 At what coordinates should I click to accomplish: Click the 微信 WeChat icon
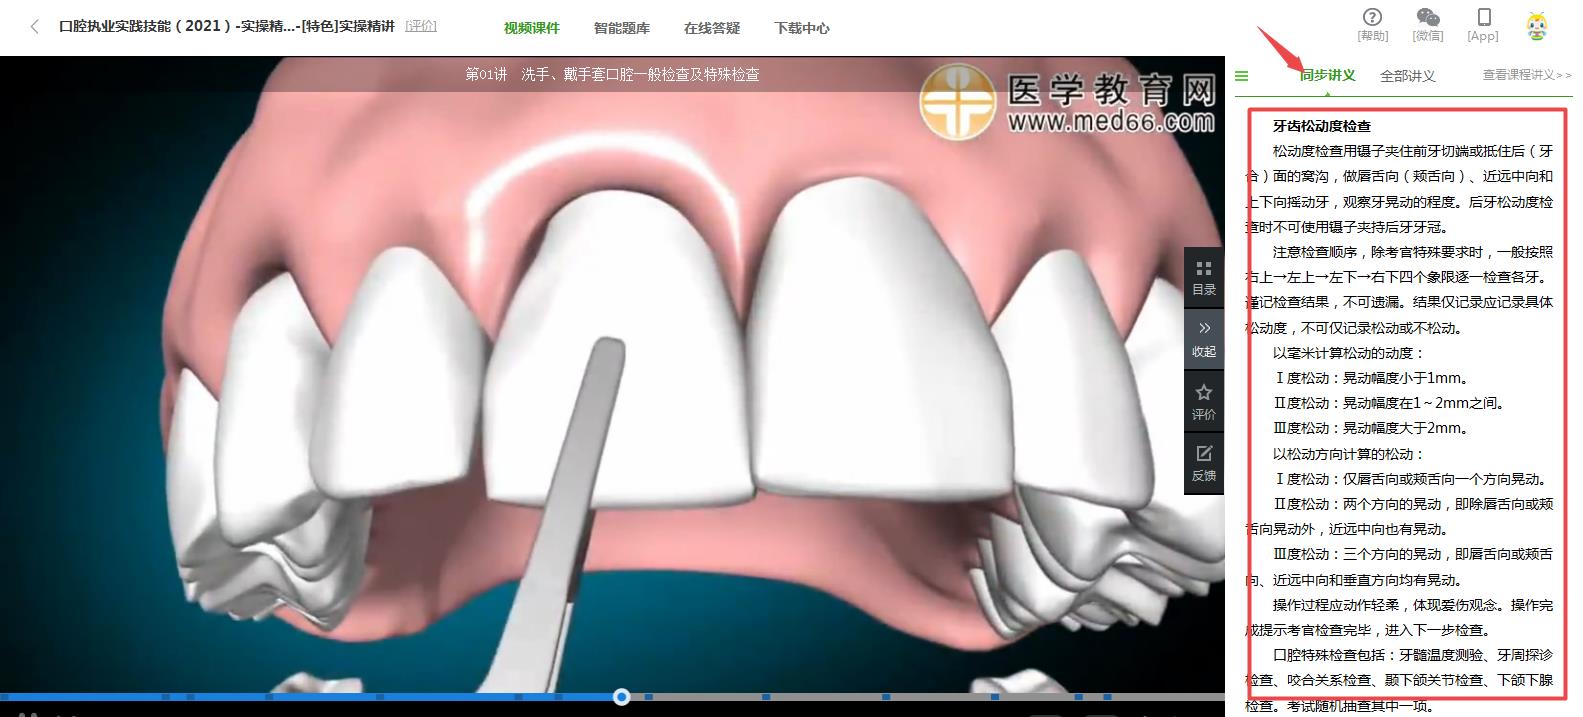click(x=1427, y=18)
